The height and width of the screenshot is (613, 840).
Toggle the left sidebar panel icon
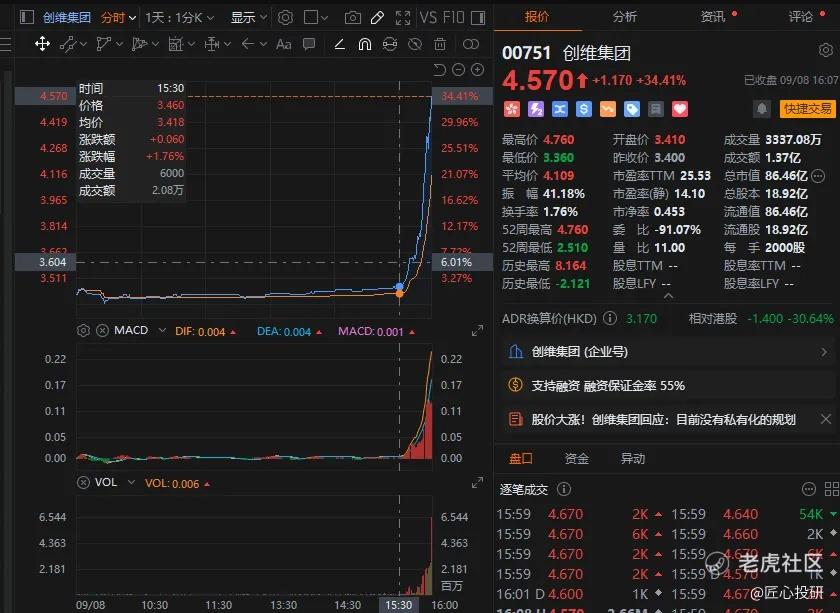[x=26, y=18]
